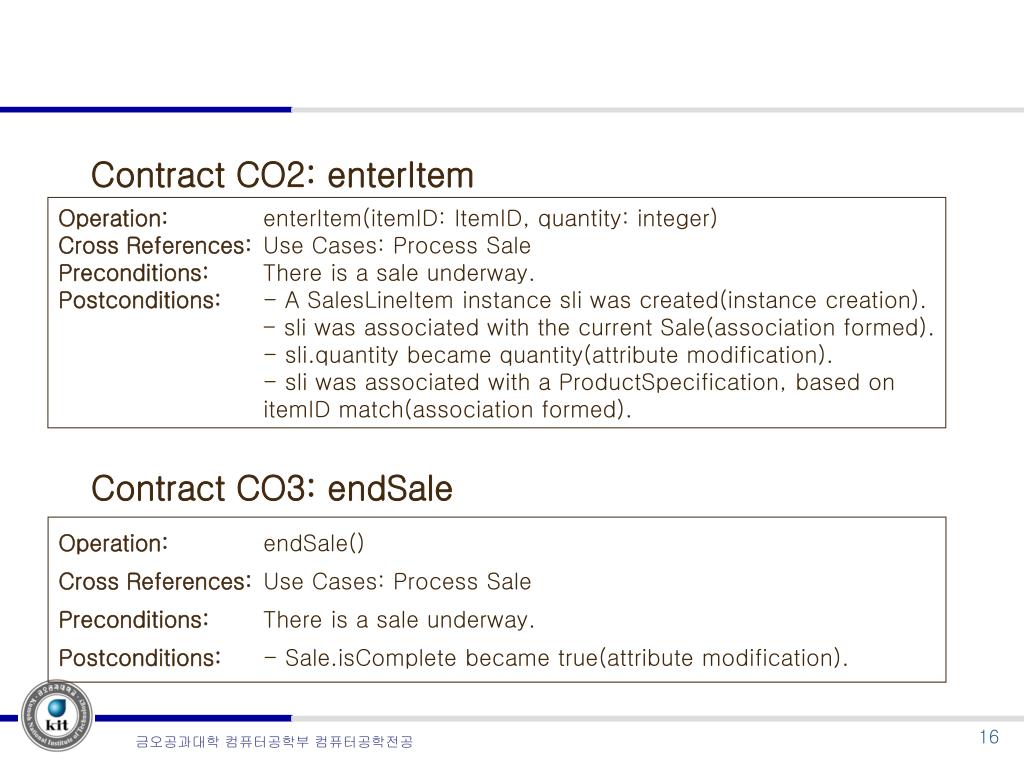Click the Sale.isComplete became true line
The height and width of the screenshot is (768, 1024).
coord(556,658)
